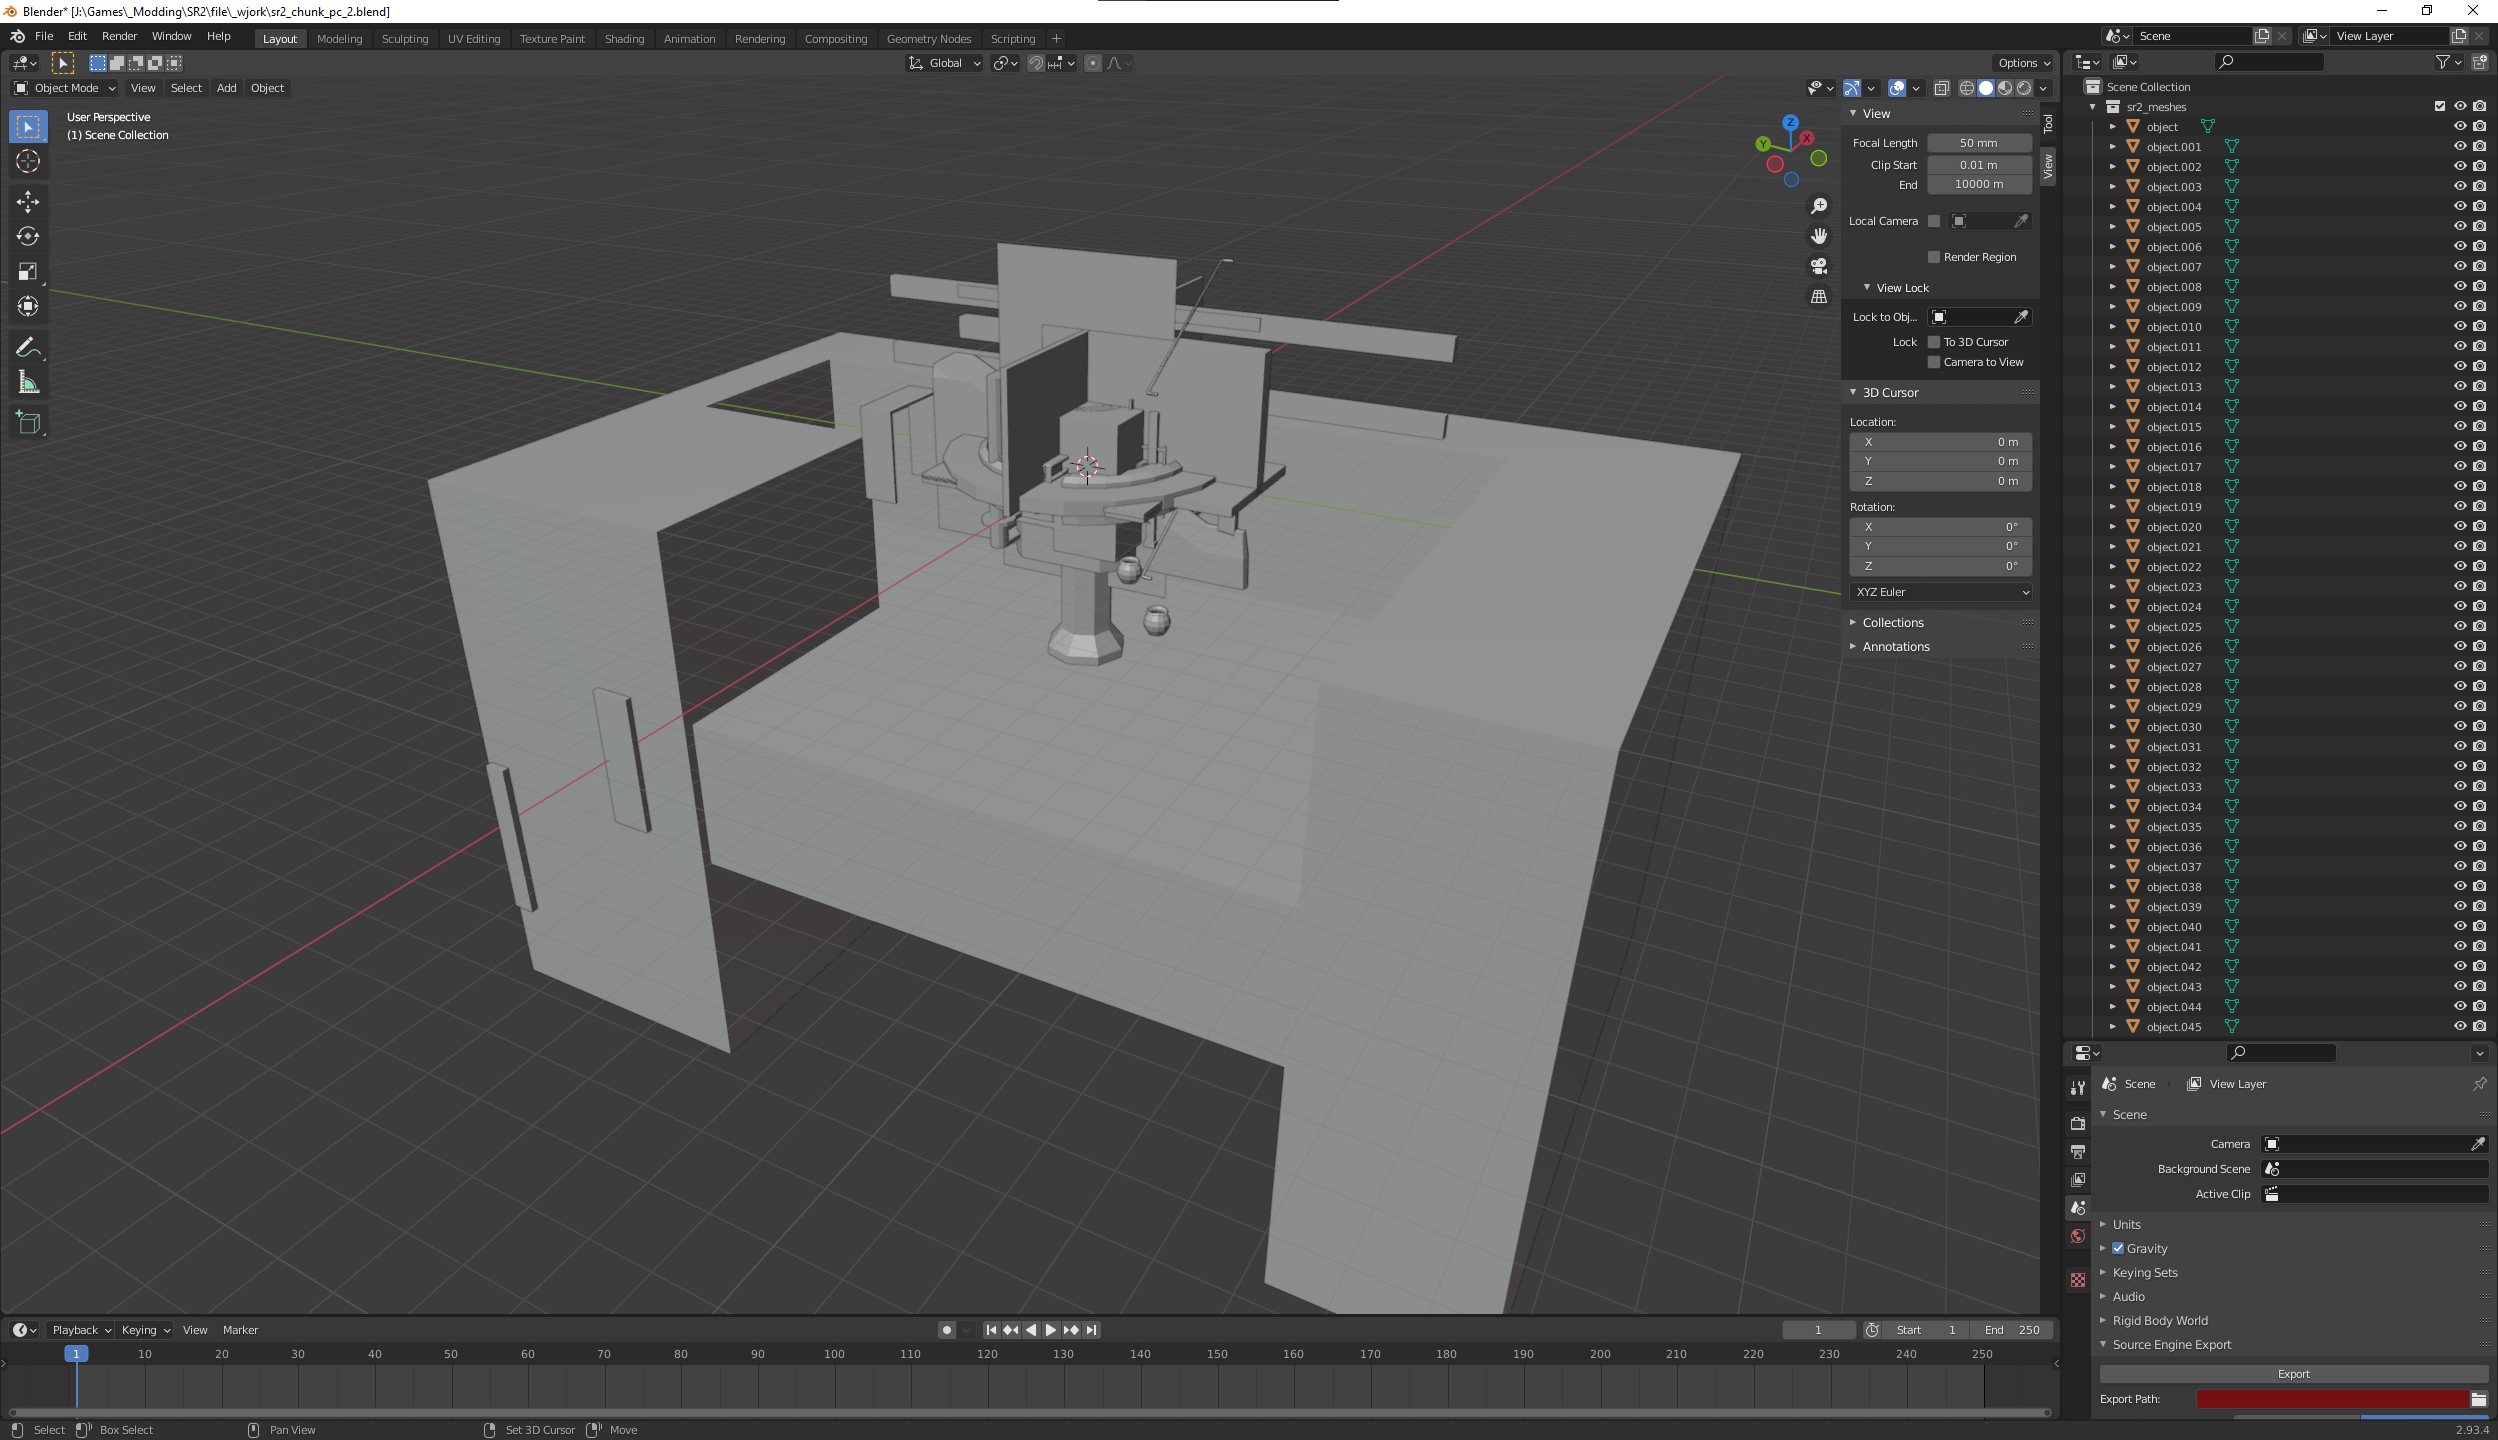Select the Transform tool
The height and width of the screenshot is (1440, 2498).
(28, 306)
